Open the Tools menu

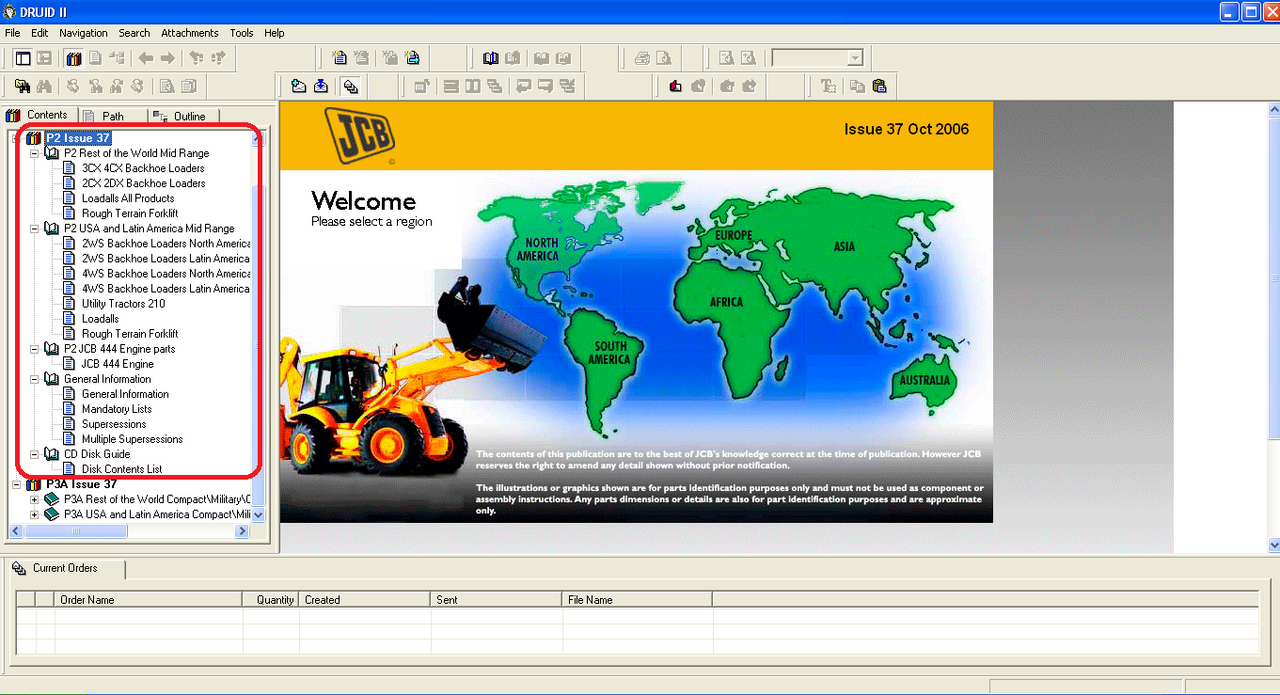(241, 33)
